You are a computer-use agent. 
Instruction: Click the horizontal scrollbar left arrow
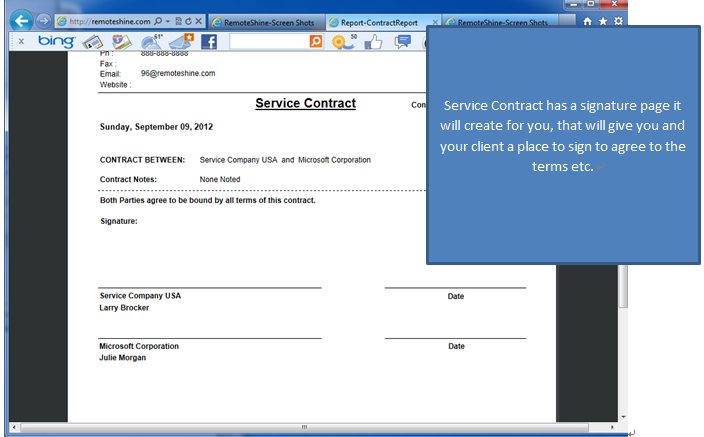click(x=14, y=427)
